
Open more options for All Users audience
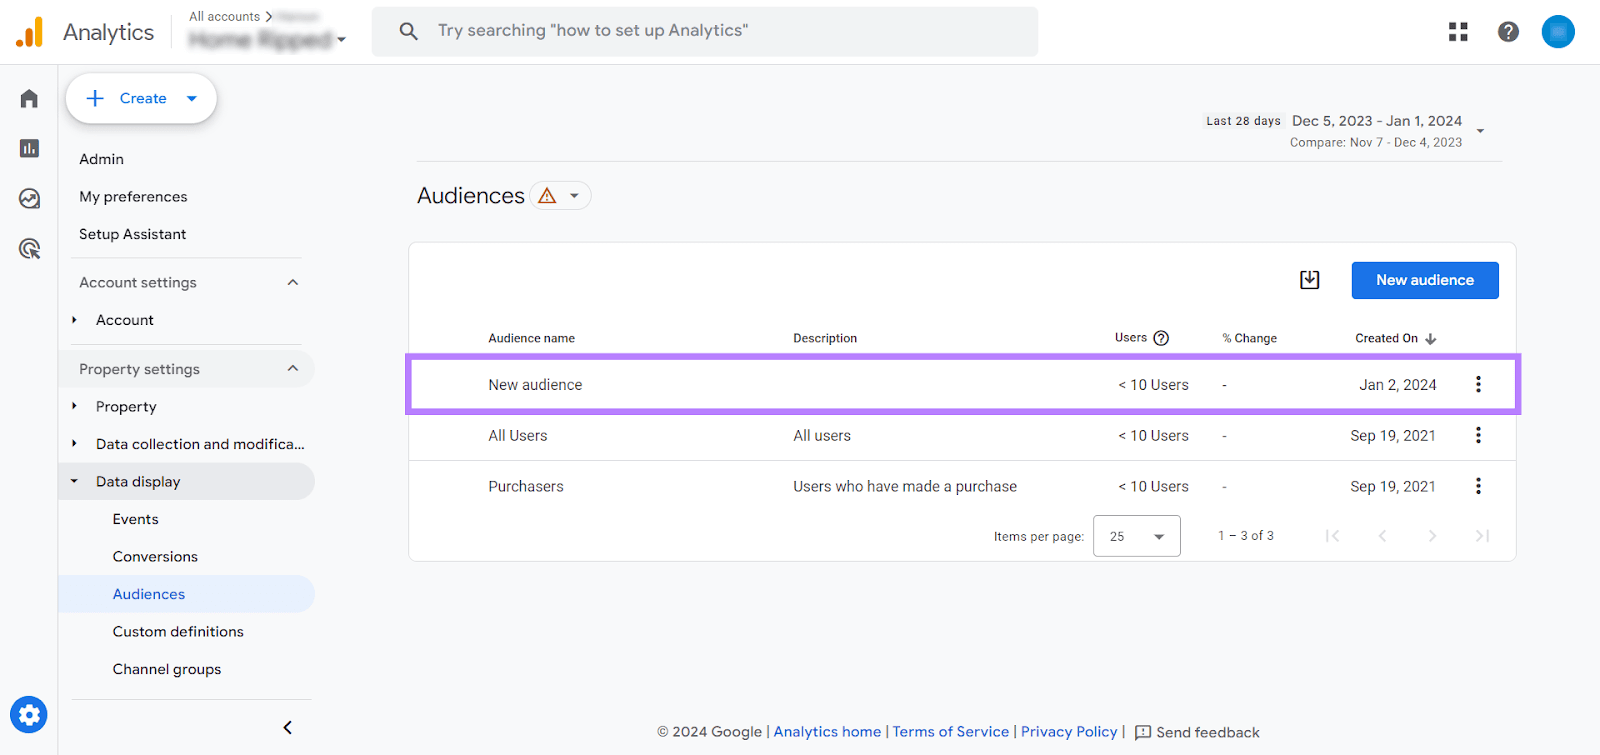pos(1478,435)
